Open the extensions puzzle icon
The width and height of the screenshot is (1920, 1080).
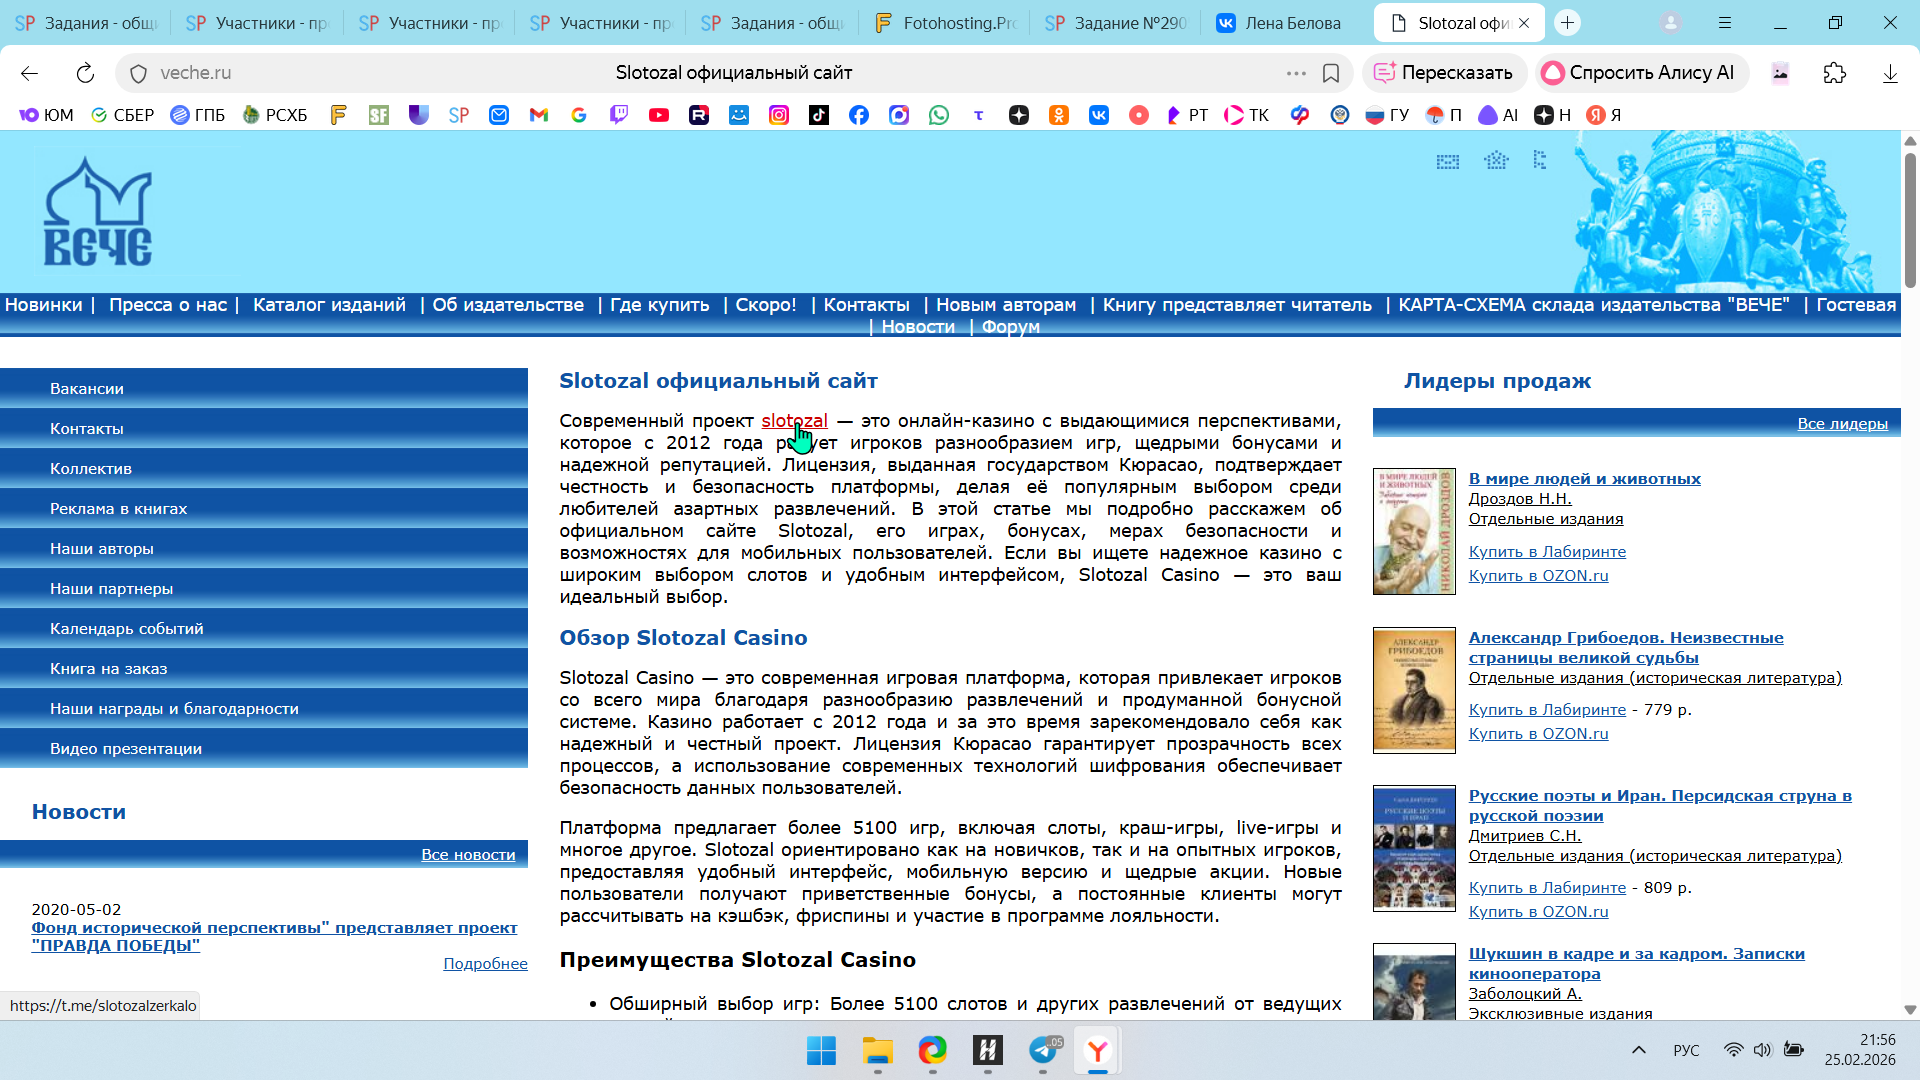(x=1834, y=73)
